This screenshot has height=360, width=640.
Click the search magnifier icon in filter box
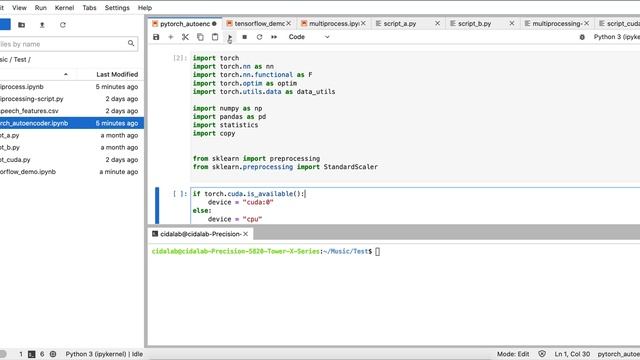point(131,43)
